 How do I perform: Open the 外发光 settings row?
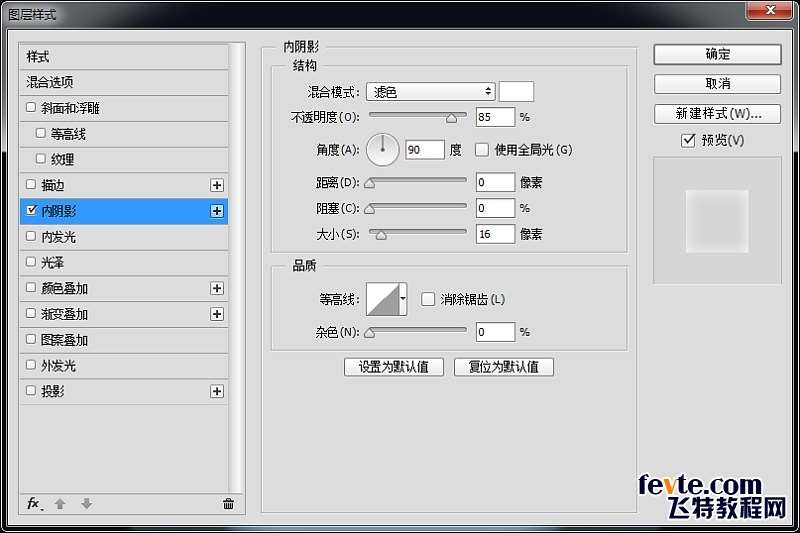(123, 366)
